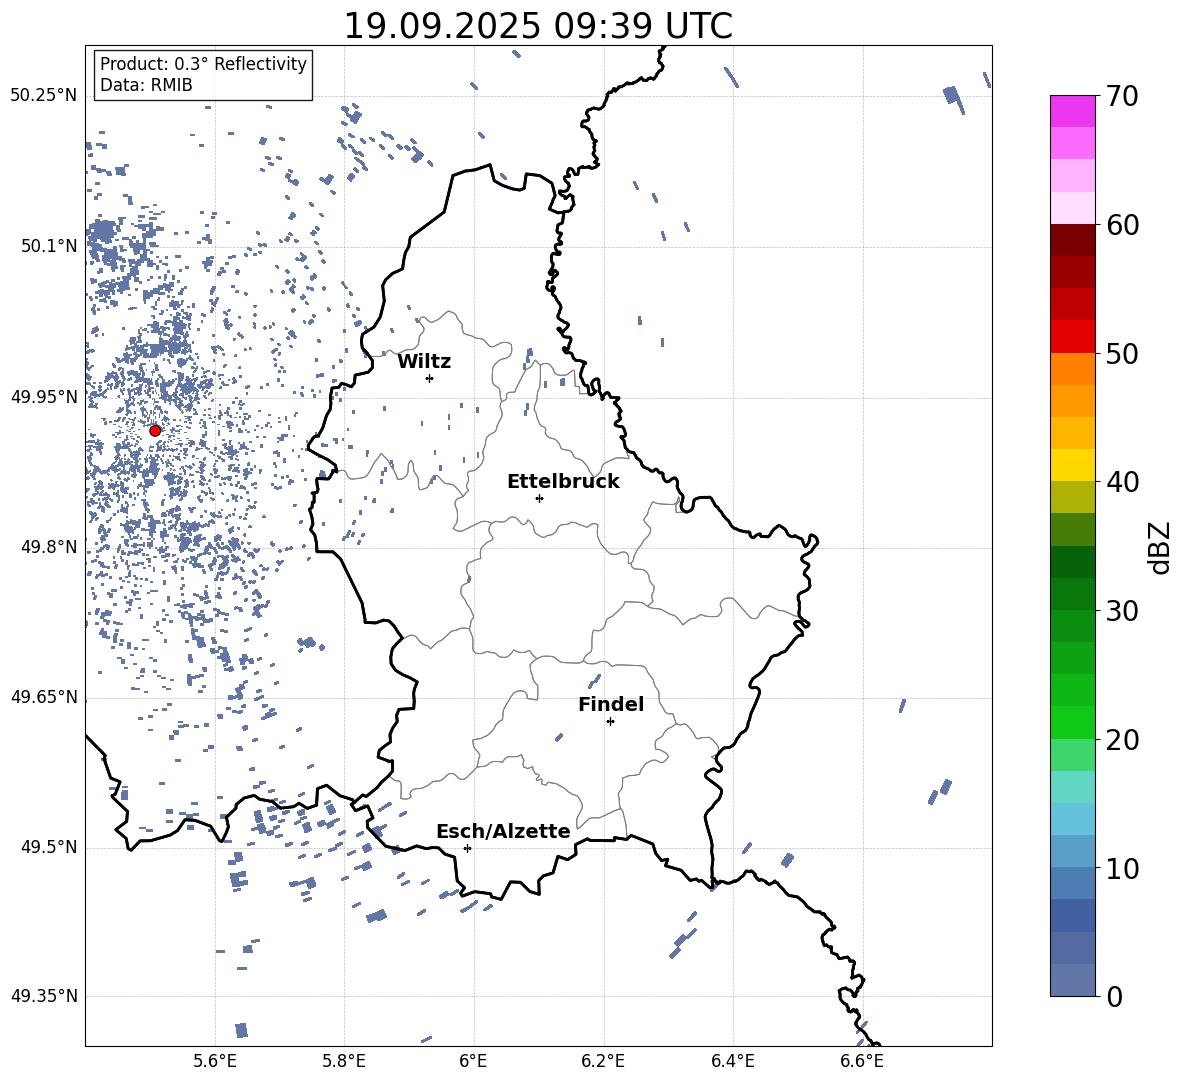Click the Esch/Alzette station cross marker

click(x=467, y=848)
